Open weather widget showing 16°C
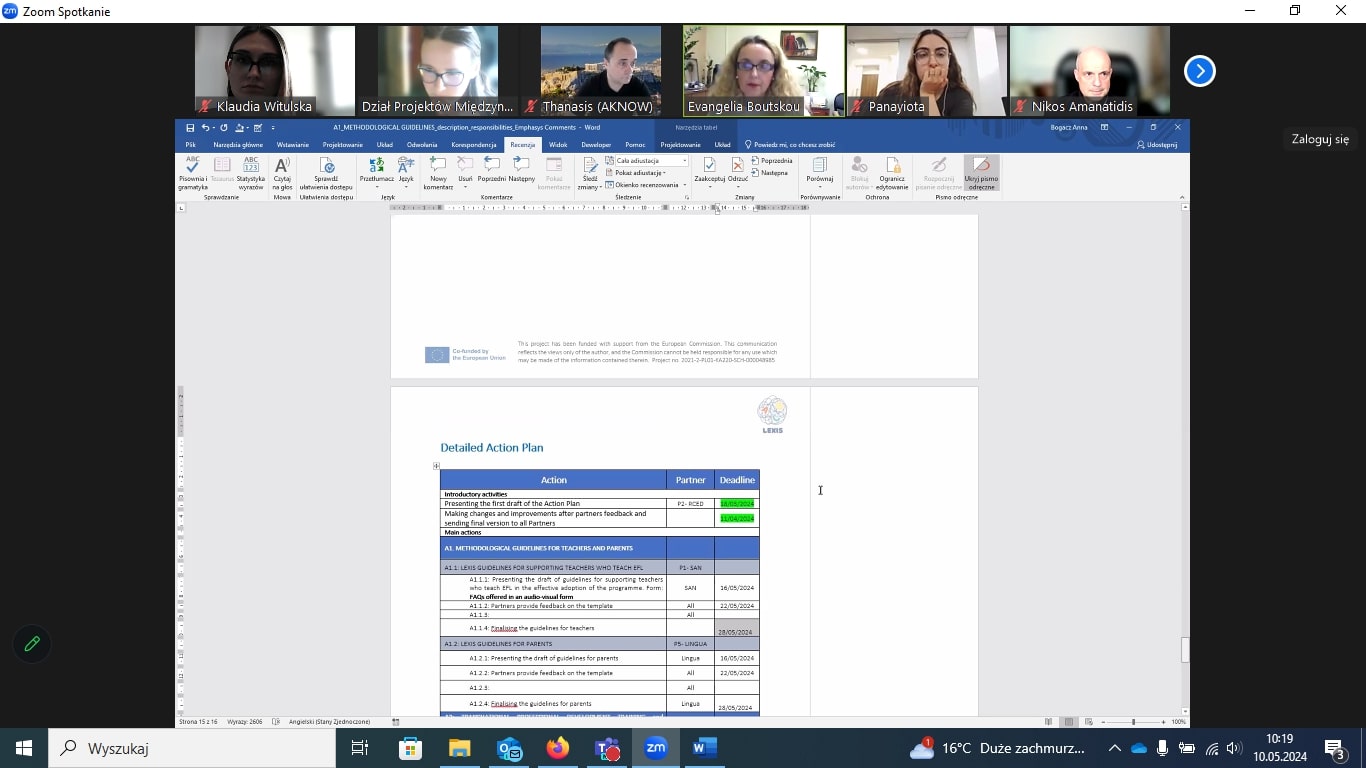This screenshot has width=1366, height=768. [997, 748]
